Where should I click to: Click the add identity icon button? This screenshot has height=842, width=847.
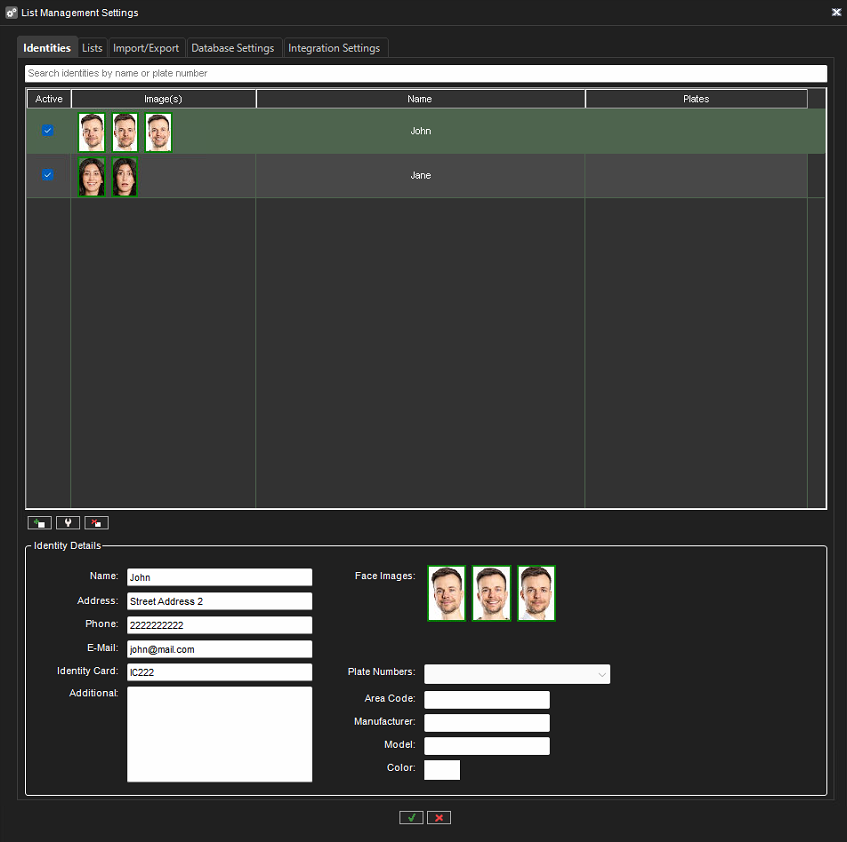pos(39,523)
